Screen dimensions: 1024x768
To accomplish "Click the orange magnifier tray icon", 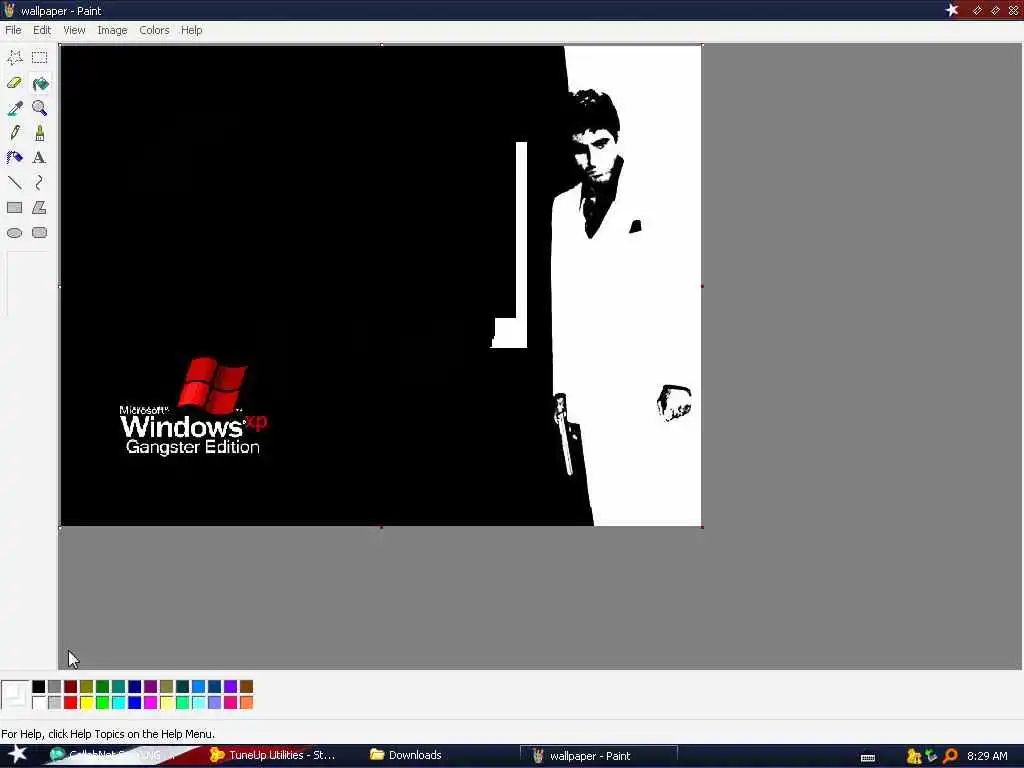I will pyautogui.click(x=950, y=756).
